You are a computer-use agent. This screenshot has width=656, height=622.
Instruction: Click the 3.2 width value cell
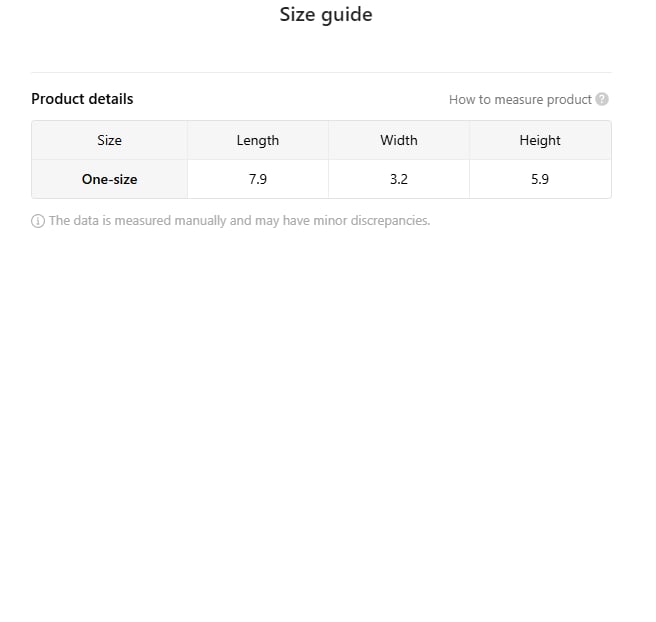(399, 180)
